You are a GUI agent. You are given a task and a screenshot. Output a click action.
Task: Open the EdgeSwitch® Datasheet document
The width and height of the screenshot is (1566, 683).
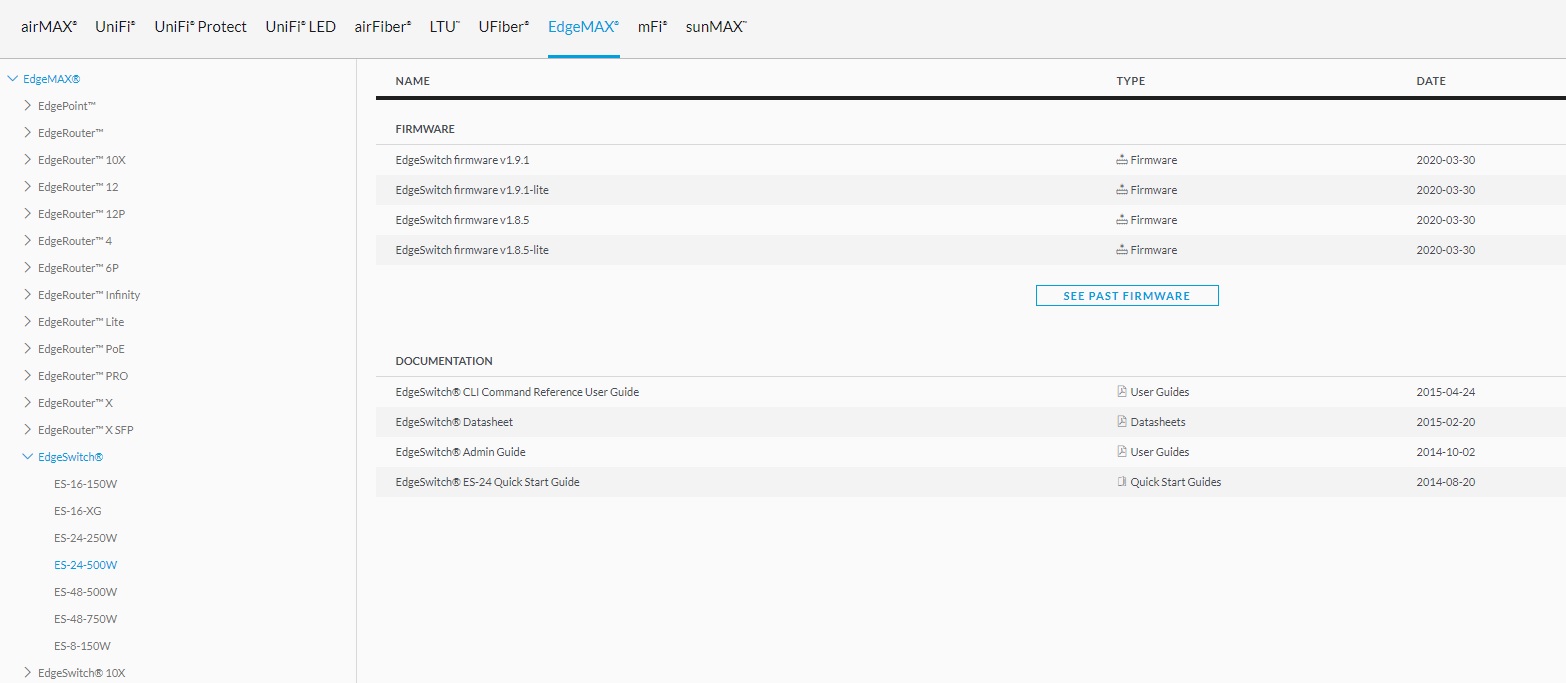coord(454,422)
